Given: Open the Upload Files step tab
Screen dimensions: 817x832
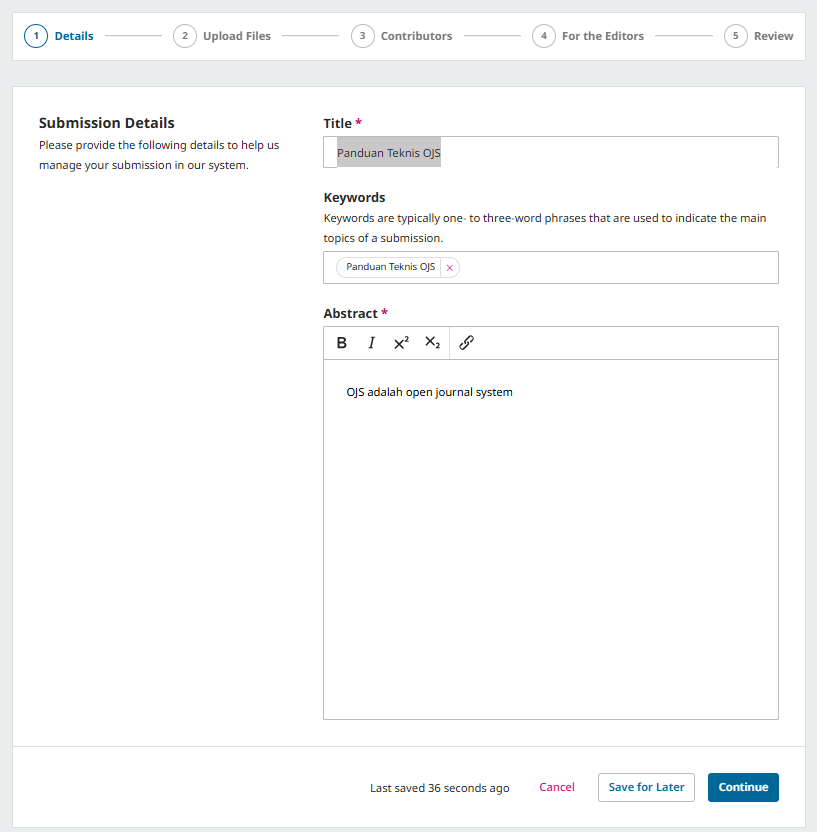Looking at the screenshot, I should (236, 36).
